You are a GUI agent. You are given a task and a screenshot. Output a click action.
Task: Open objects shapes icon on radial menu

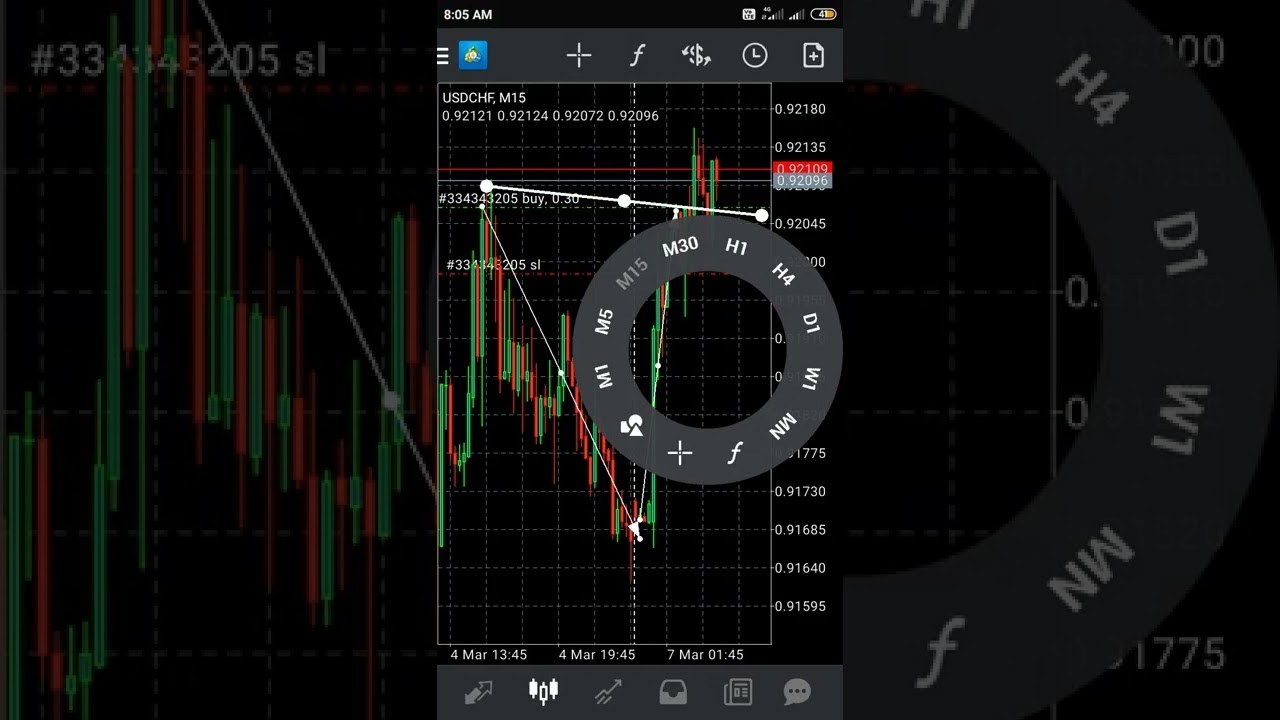pos(632,427)
